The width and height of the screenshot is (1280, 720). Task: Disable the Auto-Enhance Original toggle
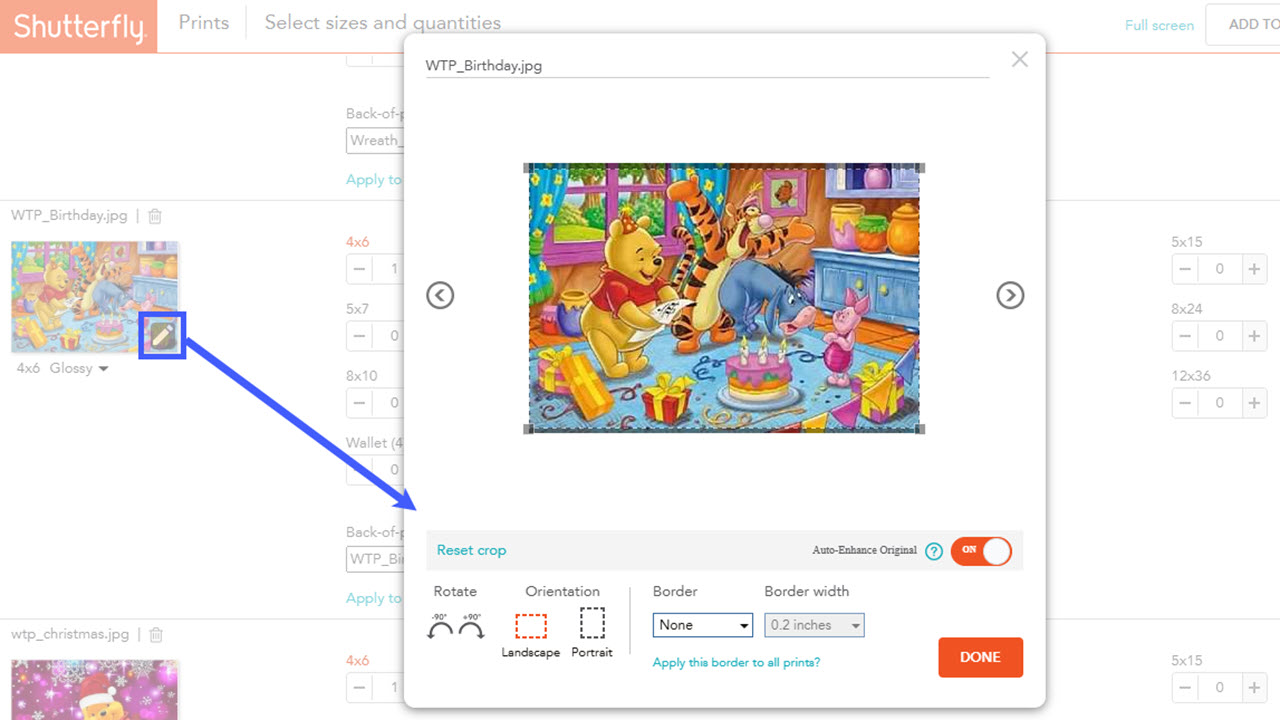click(x=981, y=551)
